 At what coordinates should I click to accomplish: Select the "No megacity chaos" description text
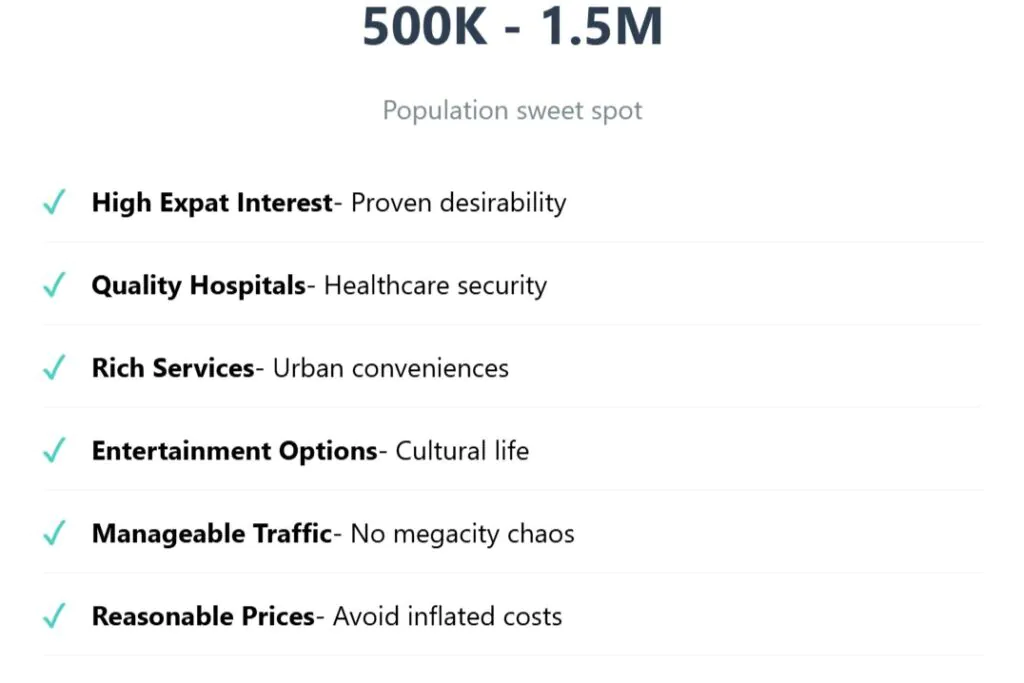point(463,534)
